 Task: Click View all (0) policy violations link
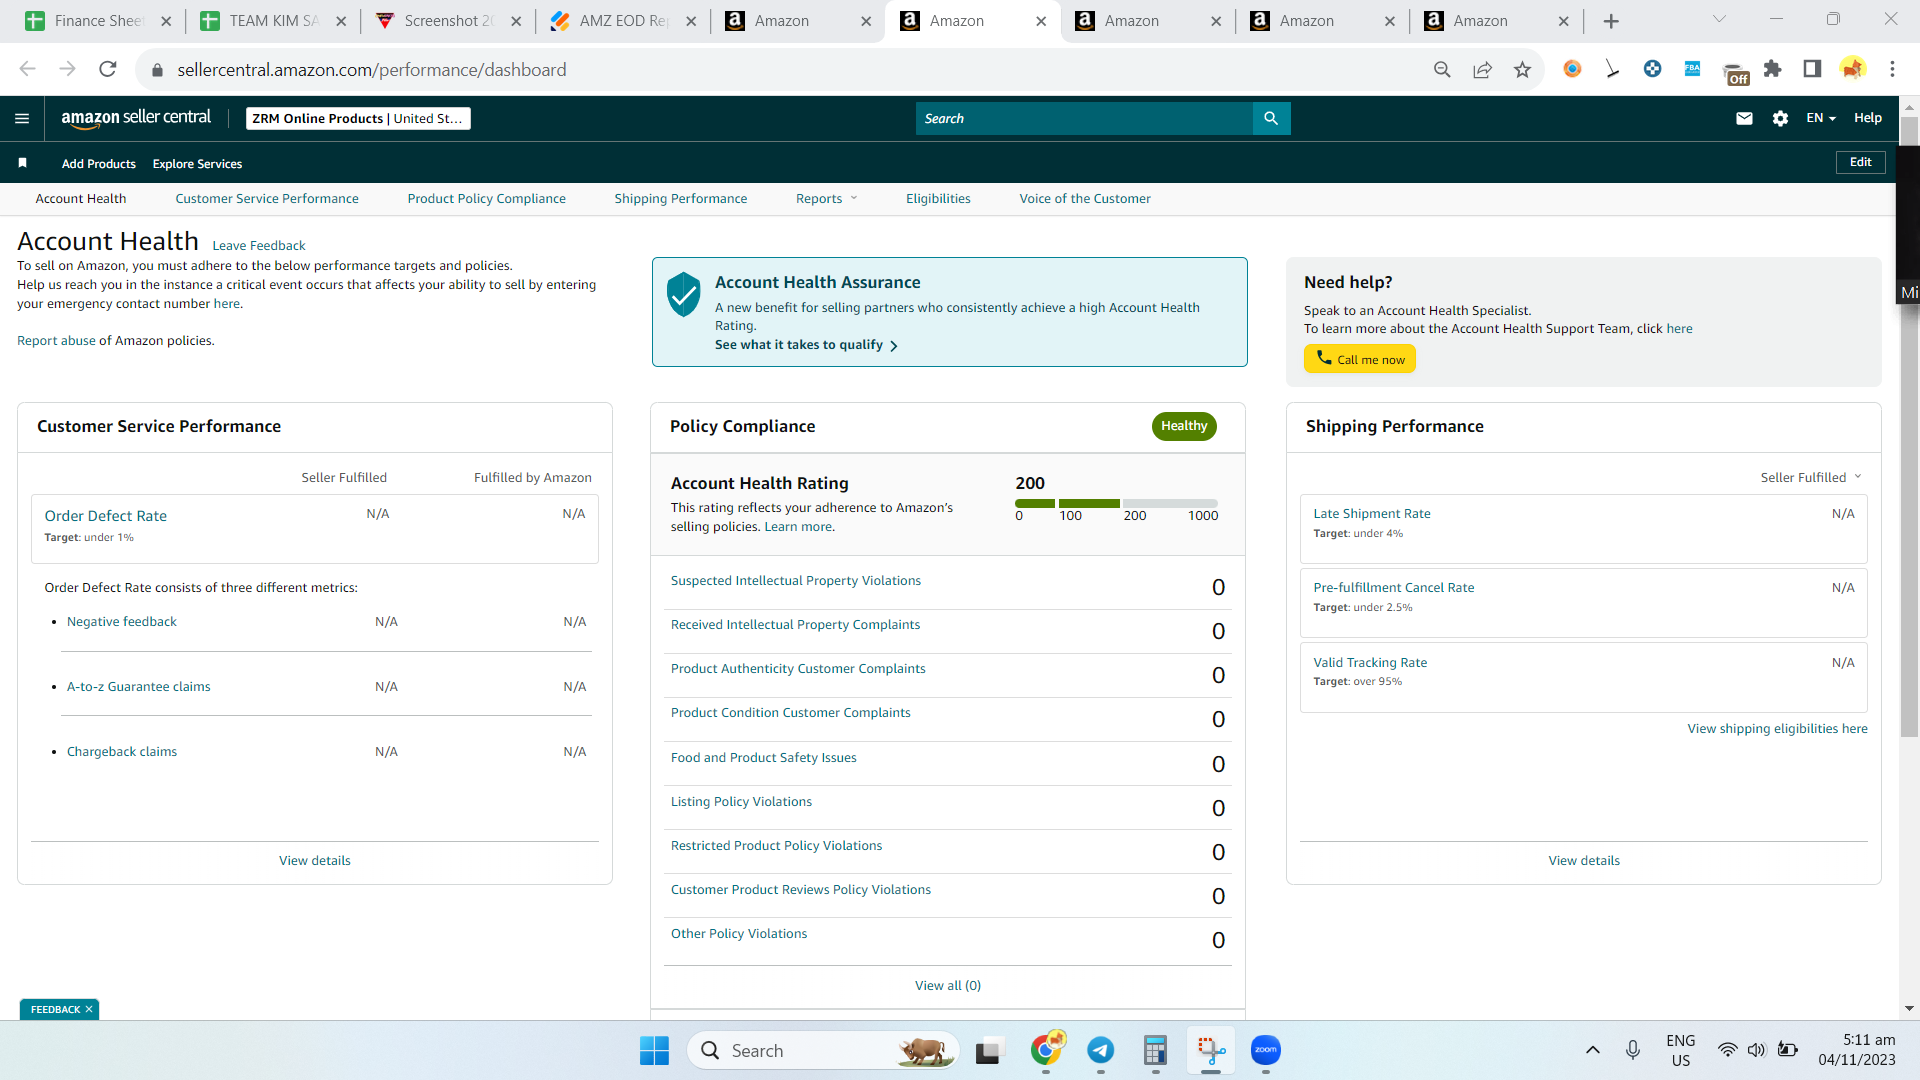(948, 985)
